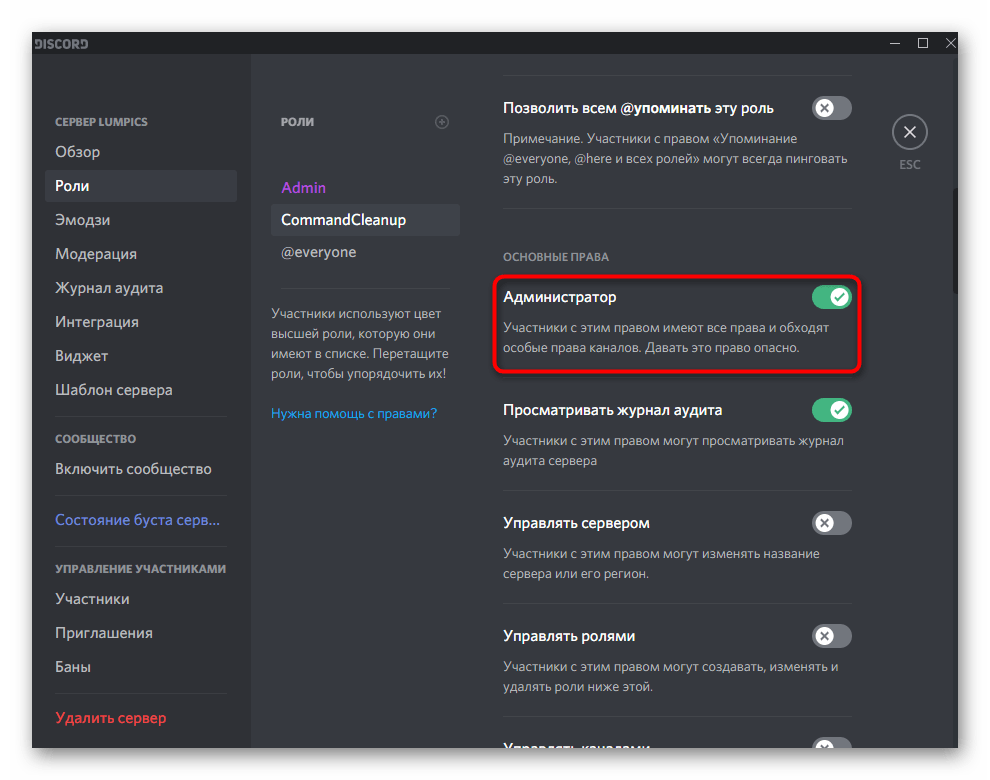Screen dimensions: 990x780
Task: Open 'Нужна помощь с правами?' link
Action: point(354,414)
